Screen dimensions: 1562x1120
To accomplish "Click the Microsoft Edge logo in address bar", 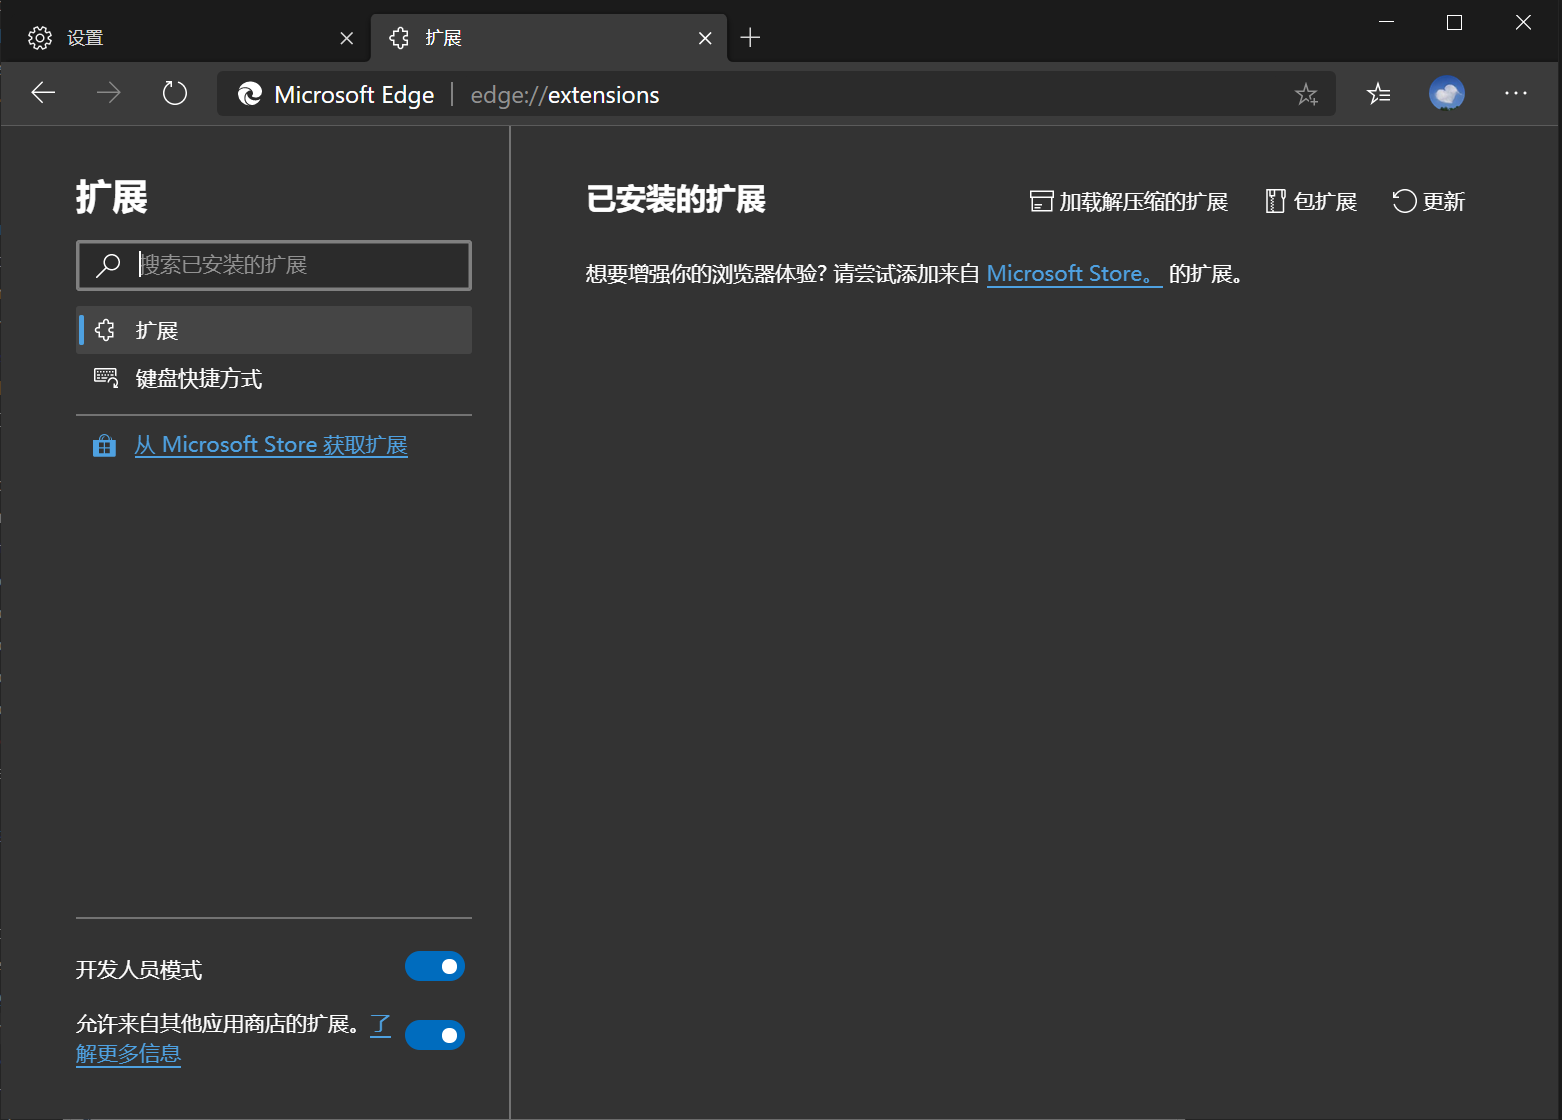I will click(x=249, y=94).
